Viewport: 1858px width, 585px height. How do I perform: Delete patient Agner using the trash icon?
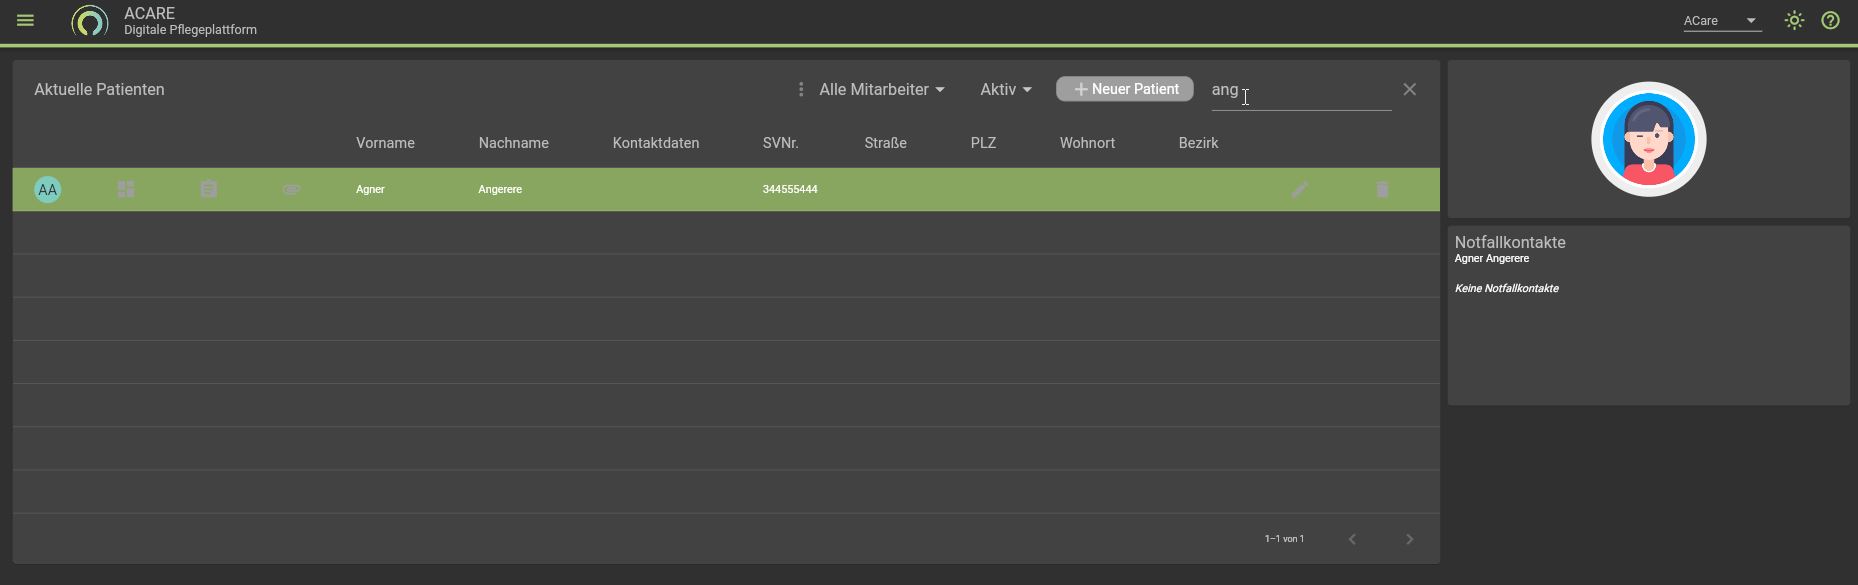[1381, 189]
